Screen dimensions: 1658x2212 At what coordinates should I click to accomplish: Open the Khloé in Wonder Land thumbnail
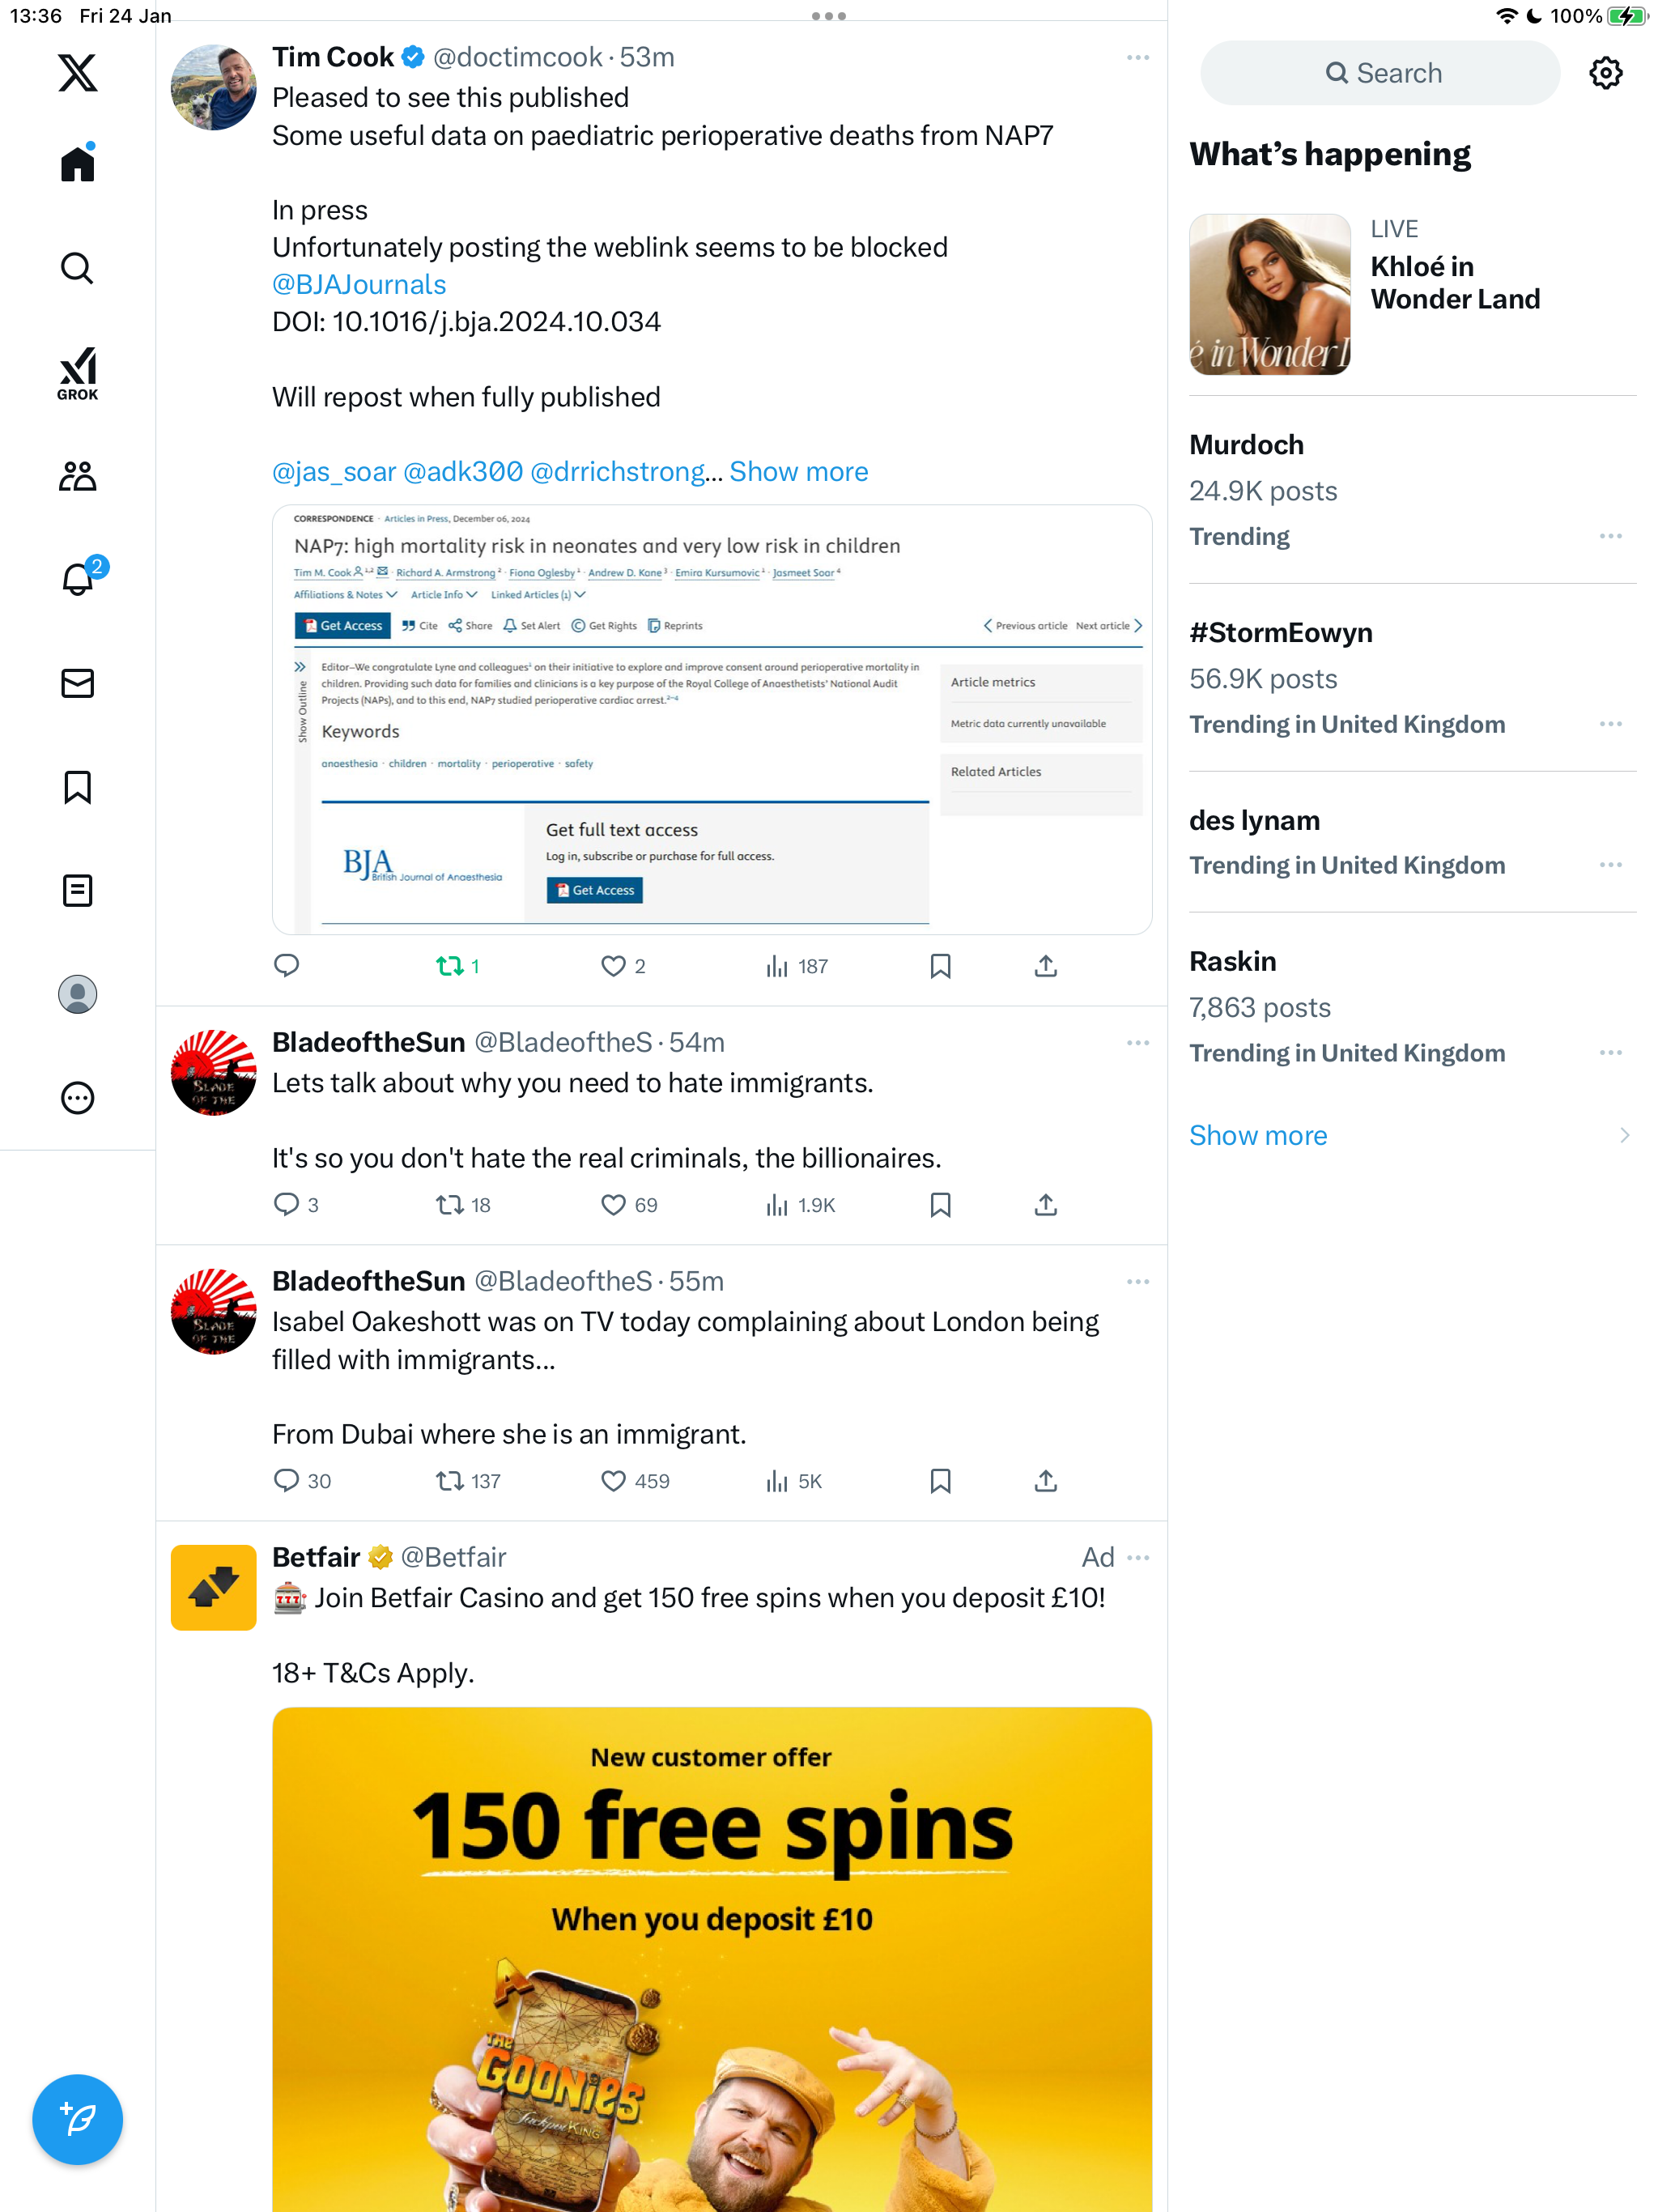point(1269,294)
